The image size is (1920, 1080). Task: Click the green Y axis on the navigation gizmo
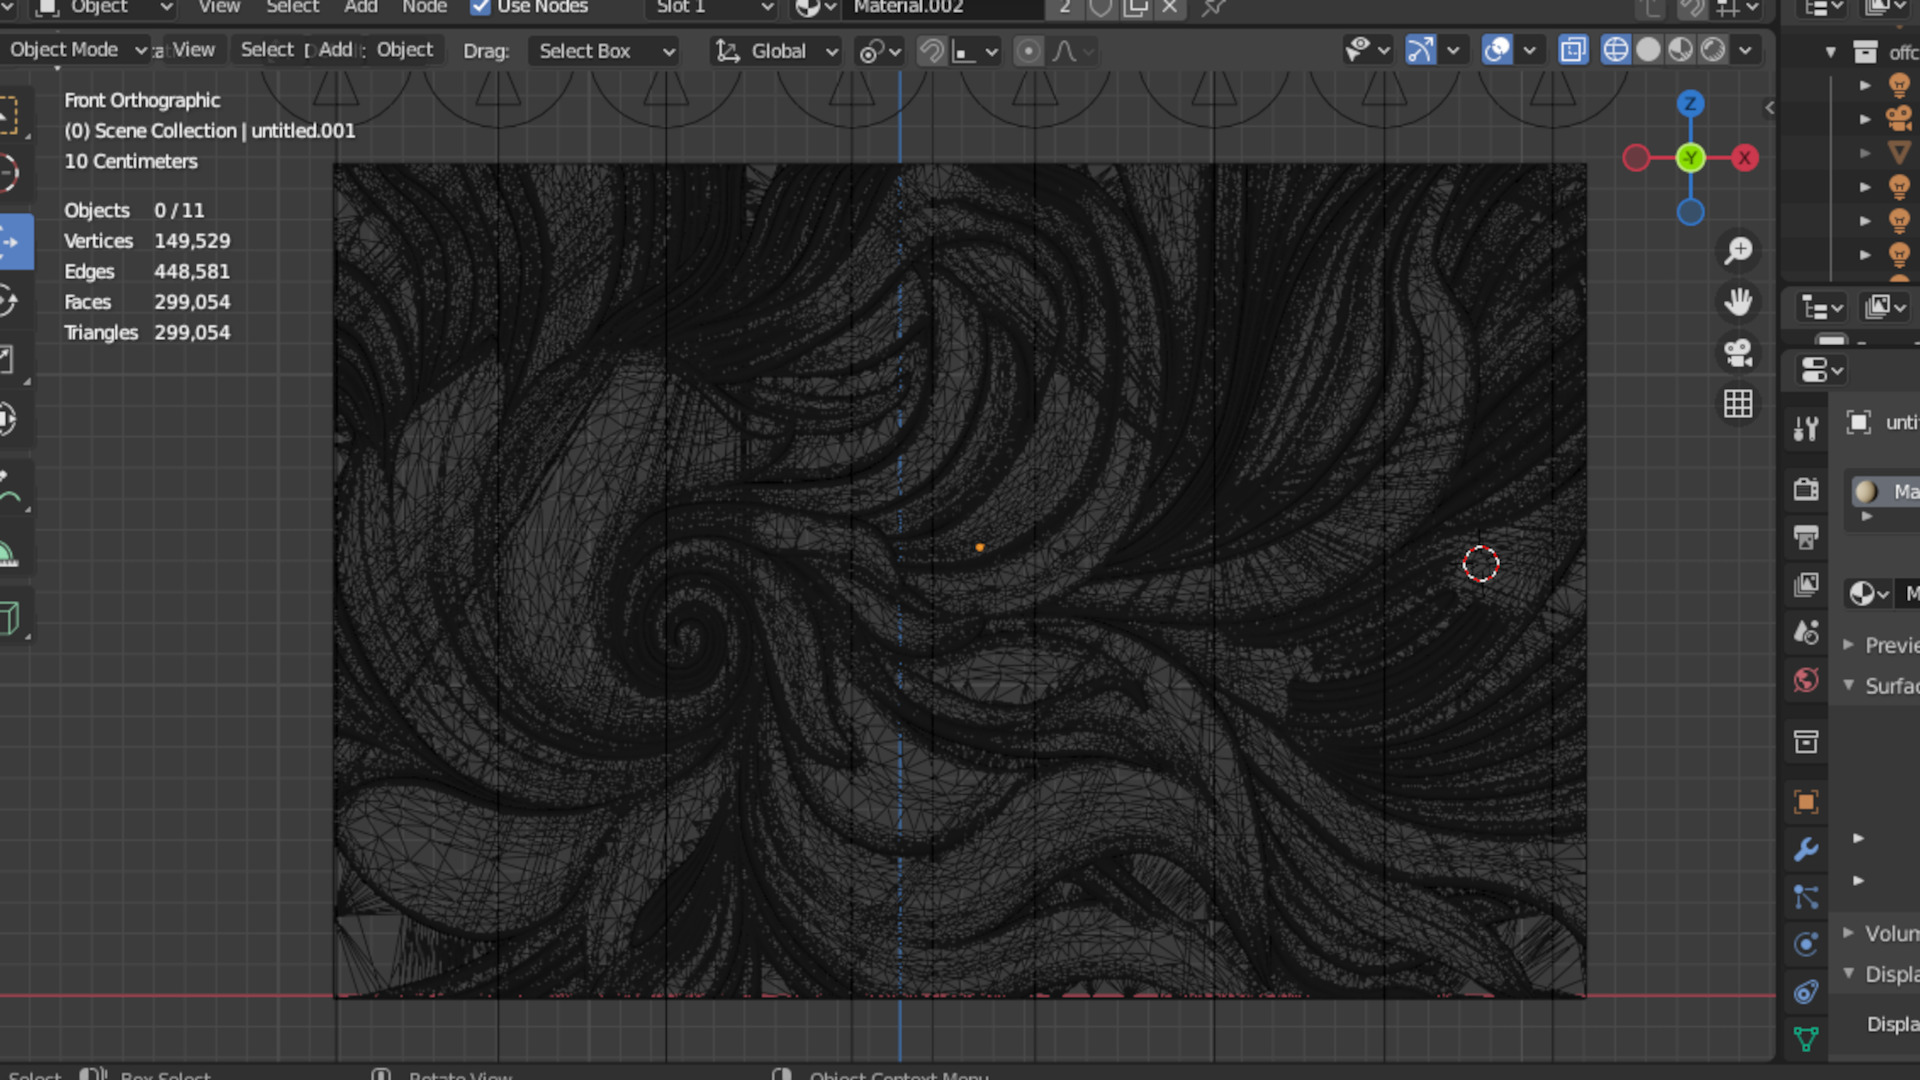point(1690,158)
